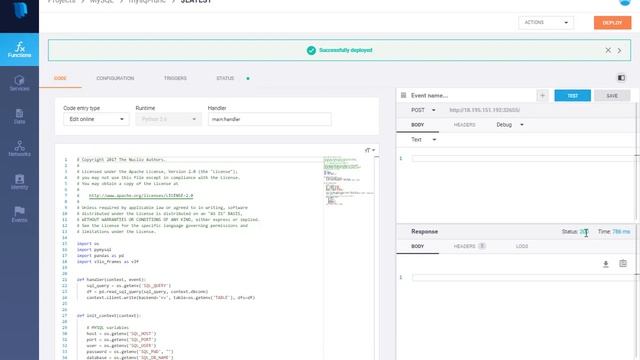Open the Functions sidebar section
This screenshot has height=360, width=640.
click(19, 49)
